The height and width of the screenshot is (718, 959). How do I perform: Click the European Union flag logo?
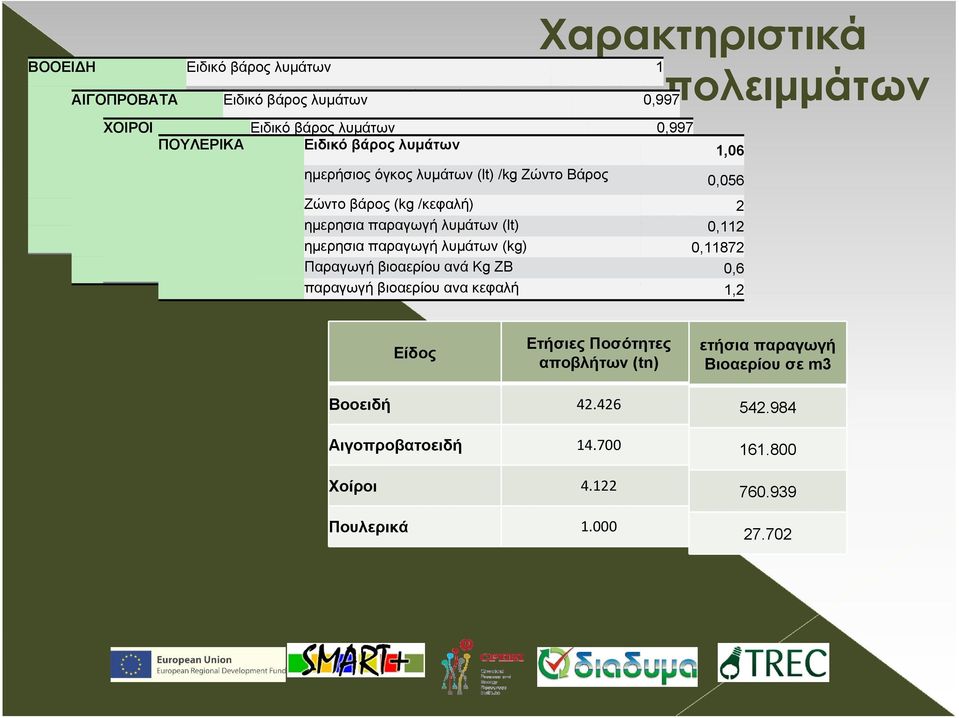coord(131,664)
